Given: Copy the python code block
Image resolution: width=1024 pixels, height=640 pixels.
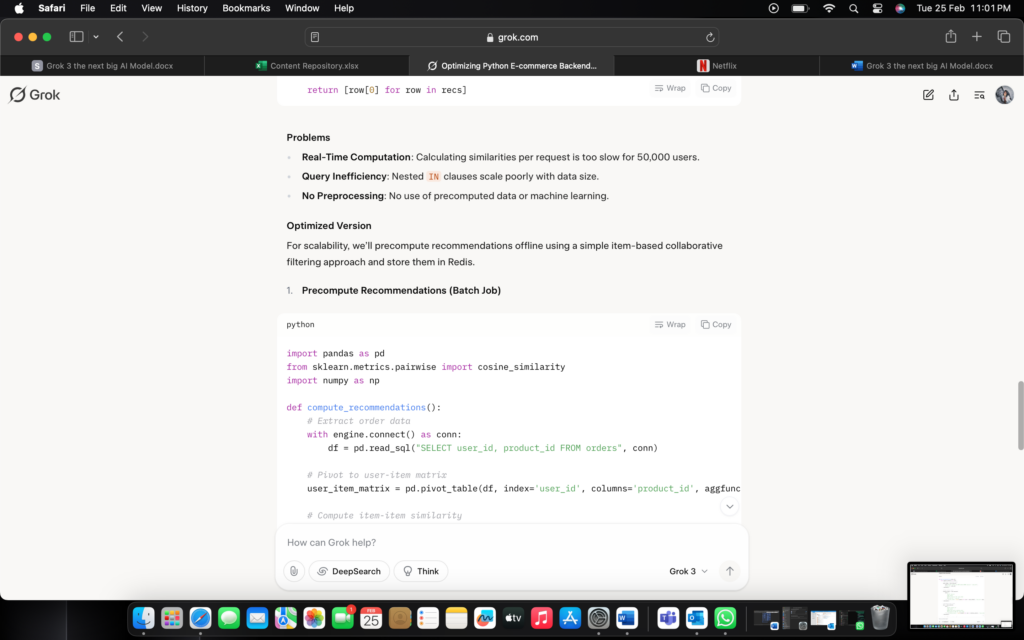Looking at the screenshot, I should tap(716, 324).
